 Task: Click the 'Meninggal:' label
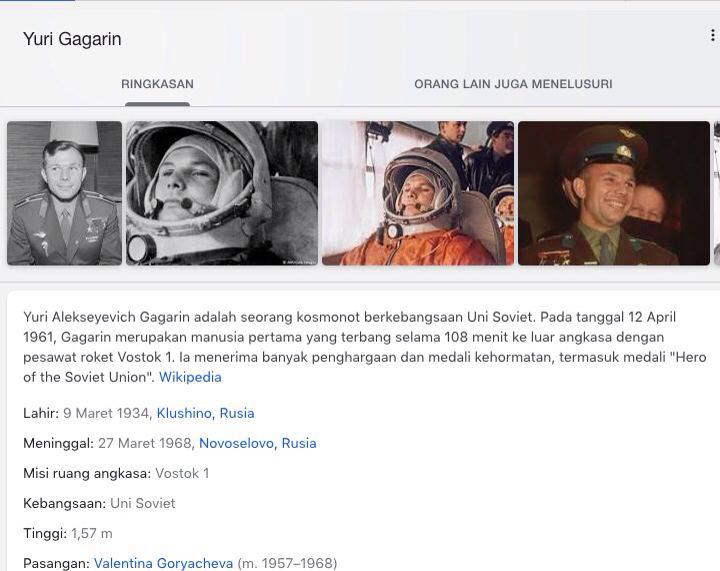point(58,443)
